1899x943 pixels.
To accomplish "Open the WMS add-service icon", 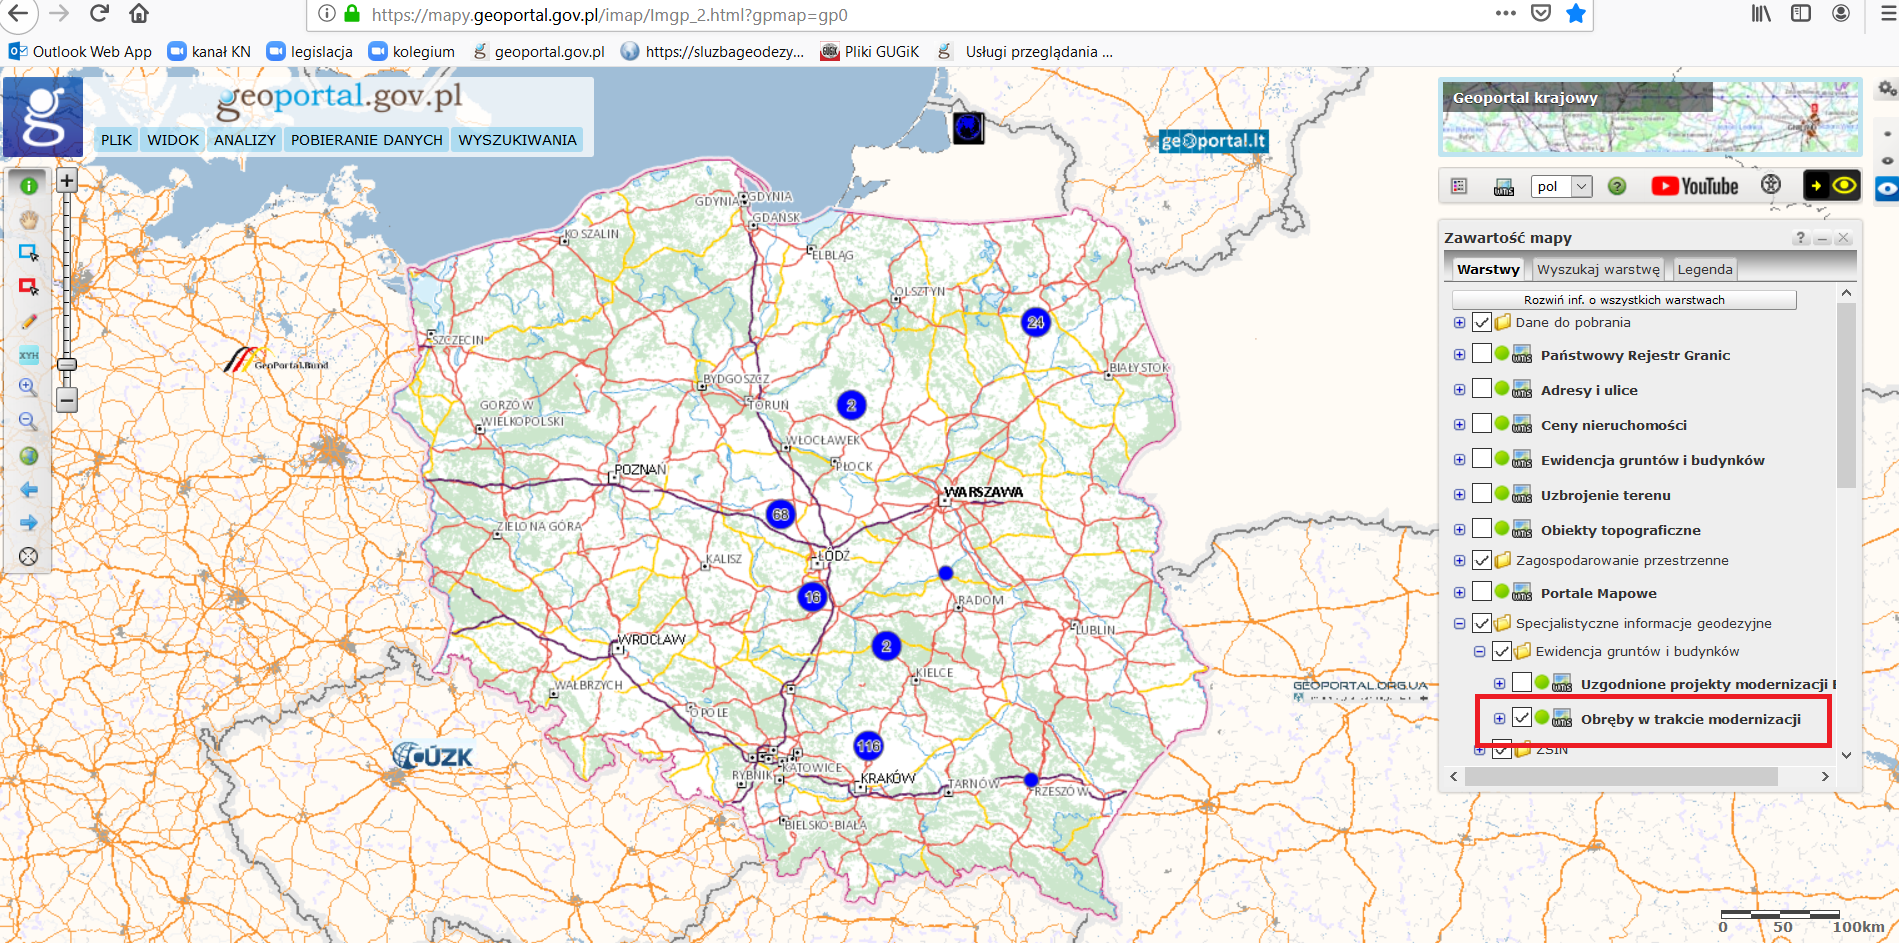I will click(1503, 187).
